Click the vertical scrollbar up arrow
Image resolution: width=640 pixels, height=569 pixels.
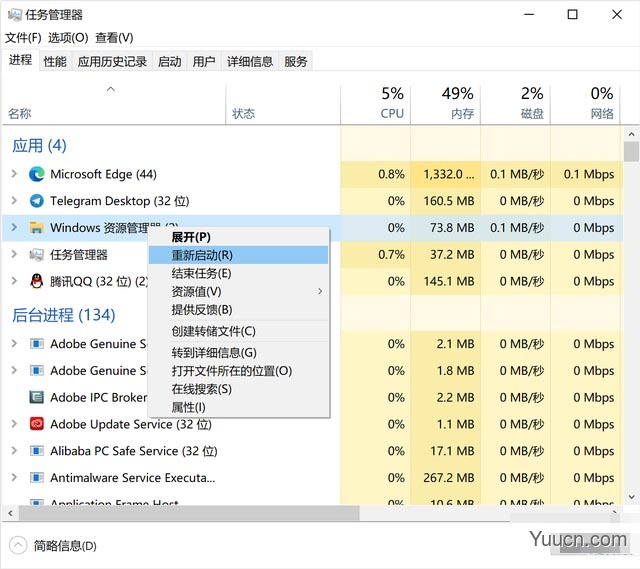click(631, 134)
